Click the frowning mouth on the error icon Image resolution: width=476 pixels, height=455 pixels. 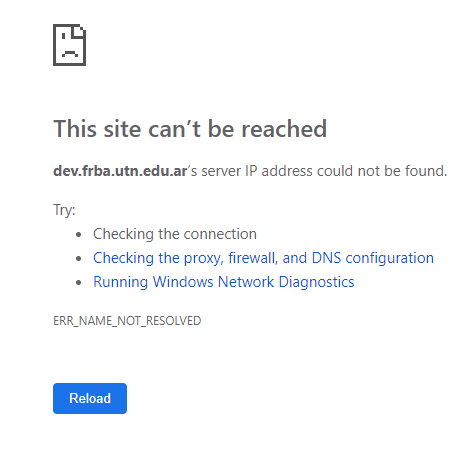coord(70,54)
